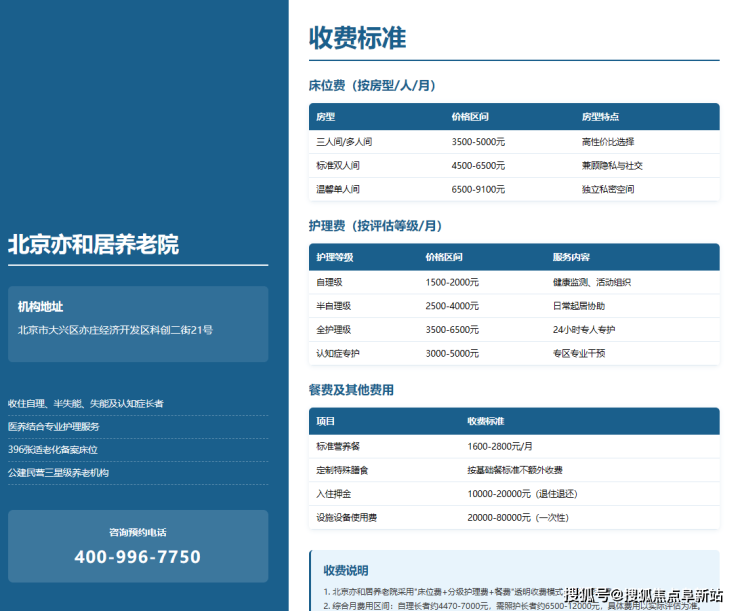The image size is (740, 611).
Task: Select the 高性价比选择 feature cell
Action: (608, 142)
